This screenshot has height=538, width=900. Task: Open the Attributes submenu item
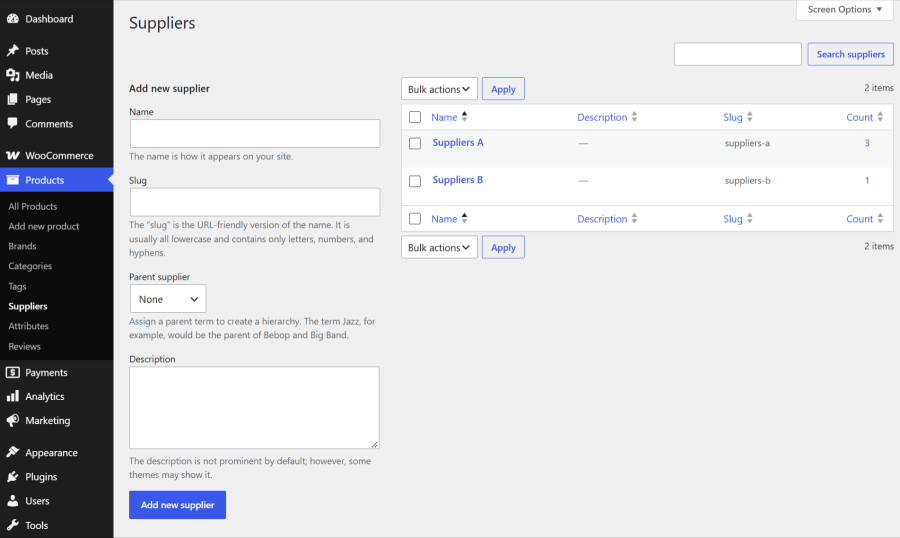click(x=28, y=326)
